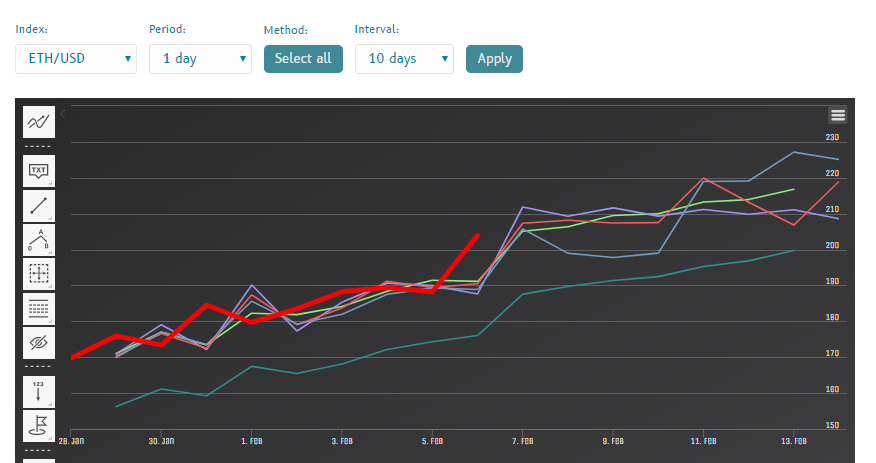The height and width of the screenshot is (463, 876).
Task: Click the Apply button
Action: 494,59
